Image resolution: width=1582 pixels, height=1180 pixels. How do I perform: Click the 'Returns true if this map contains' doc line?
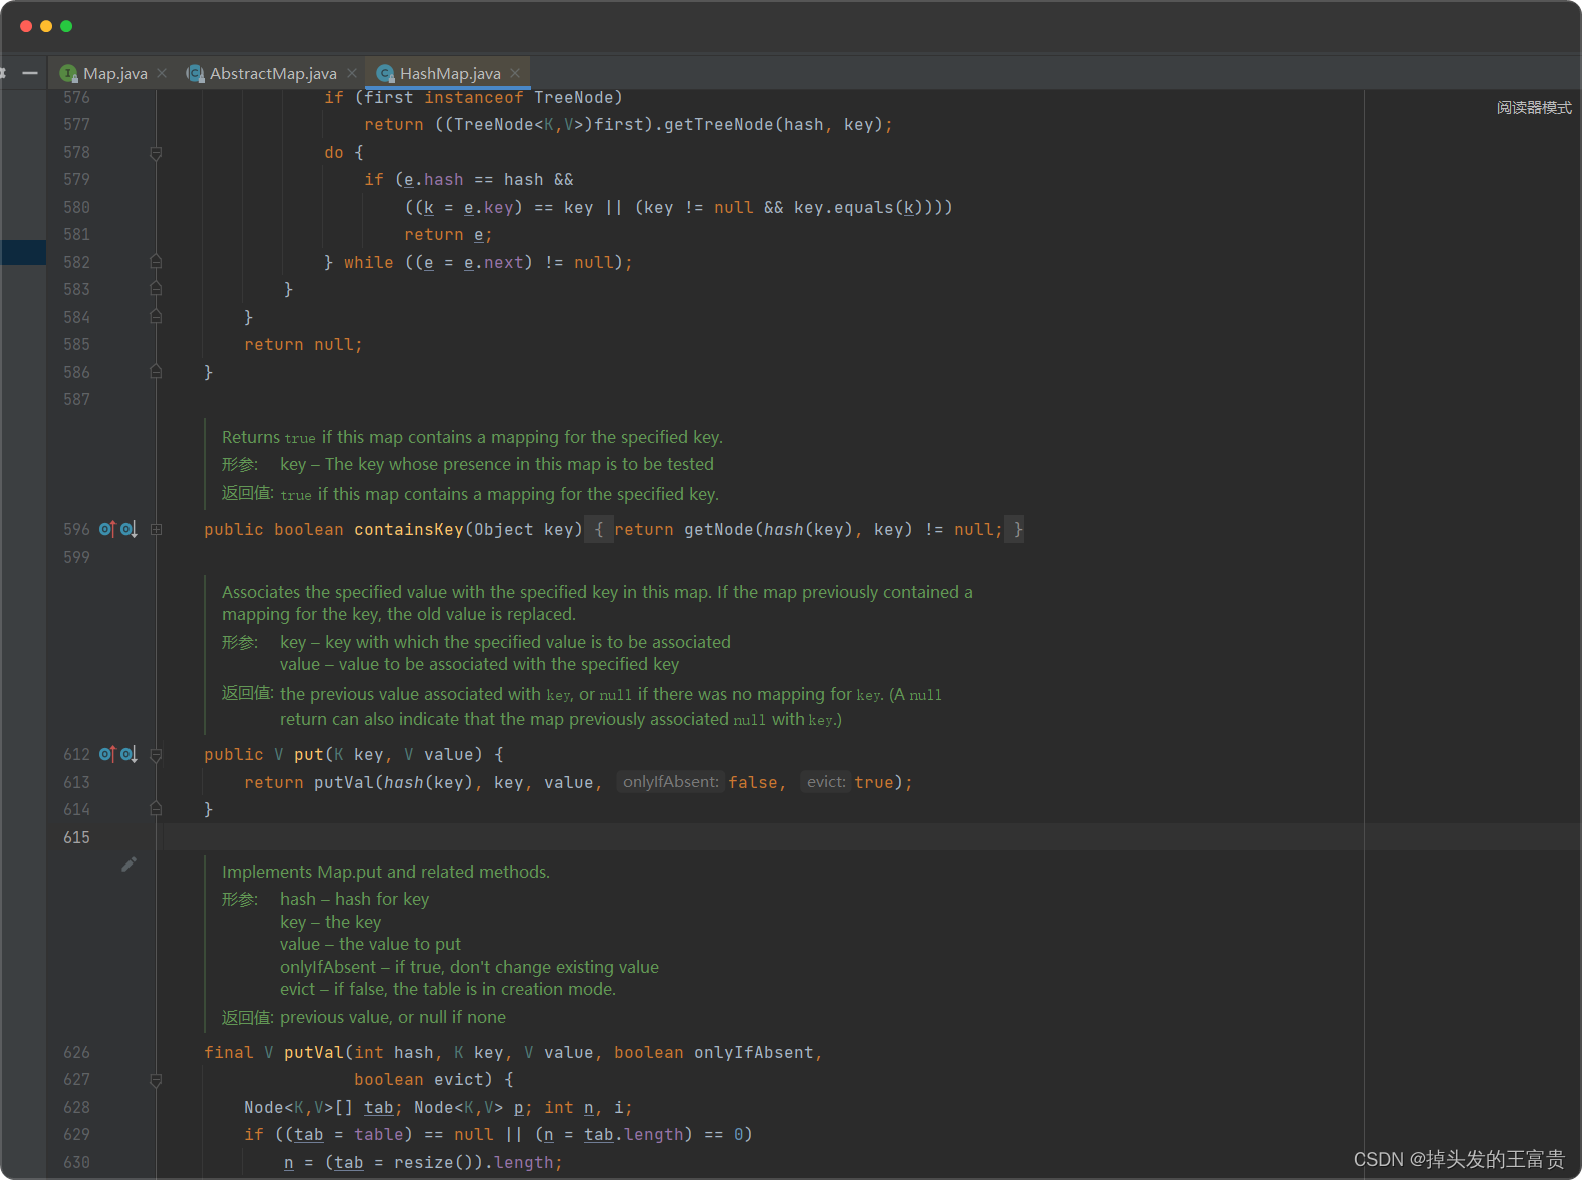pyautogui.click(x=472, y=437)
